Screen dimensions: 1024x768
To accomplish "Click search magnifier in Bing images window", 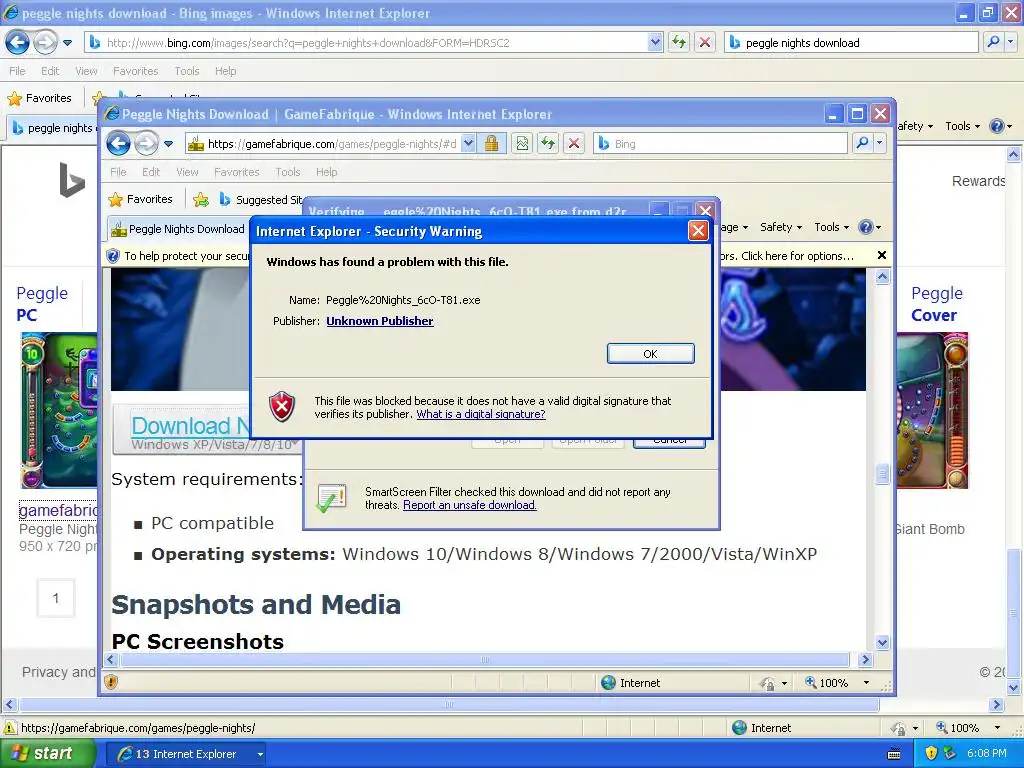I will click(x=993, y=42).
